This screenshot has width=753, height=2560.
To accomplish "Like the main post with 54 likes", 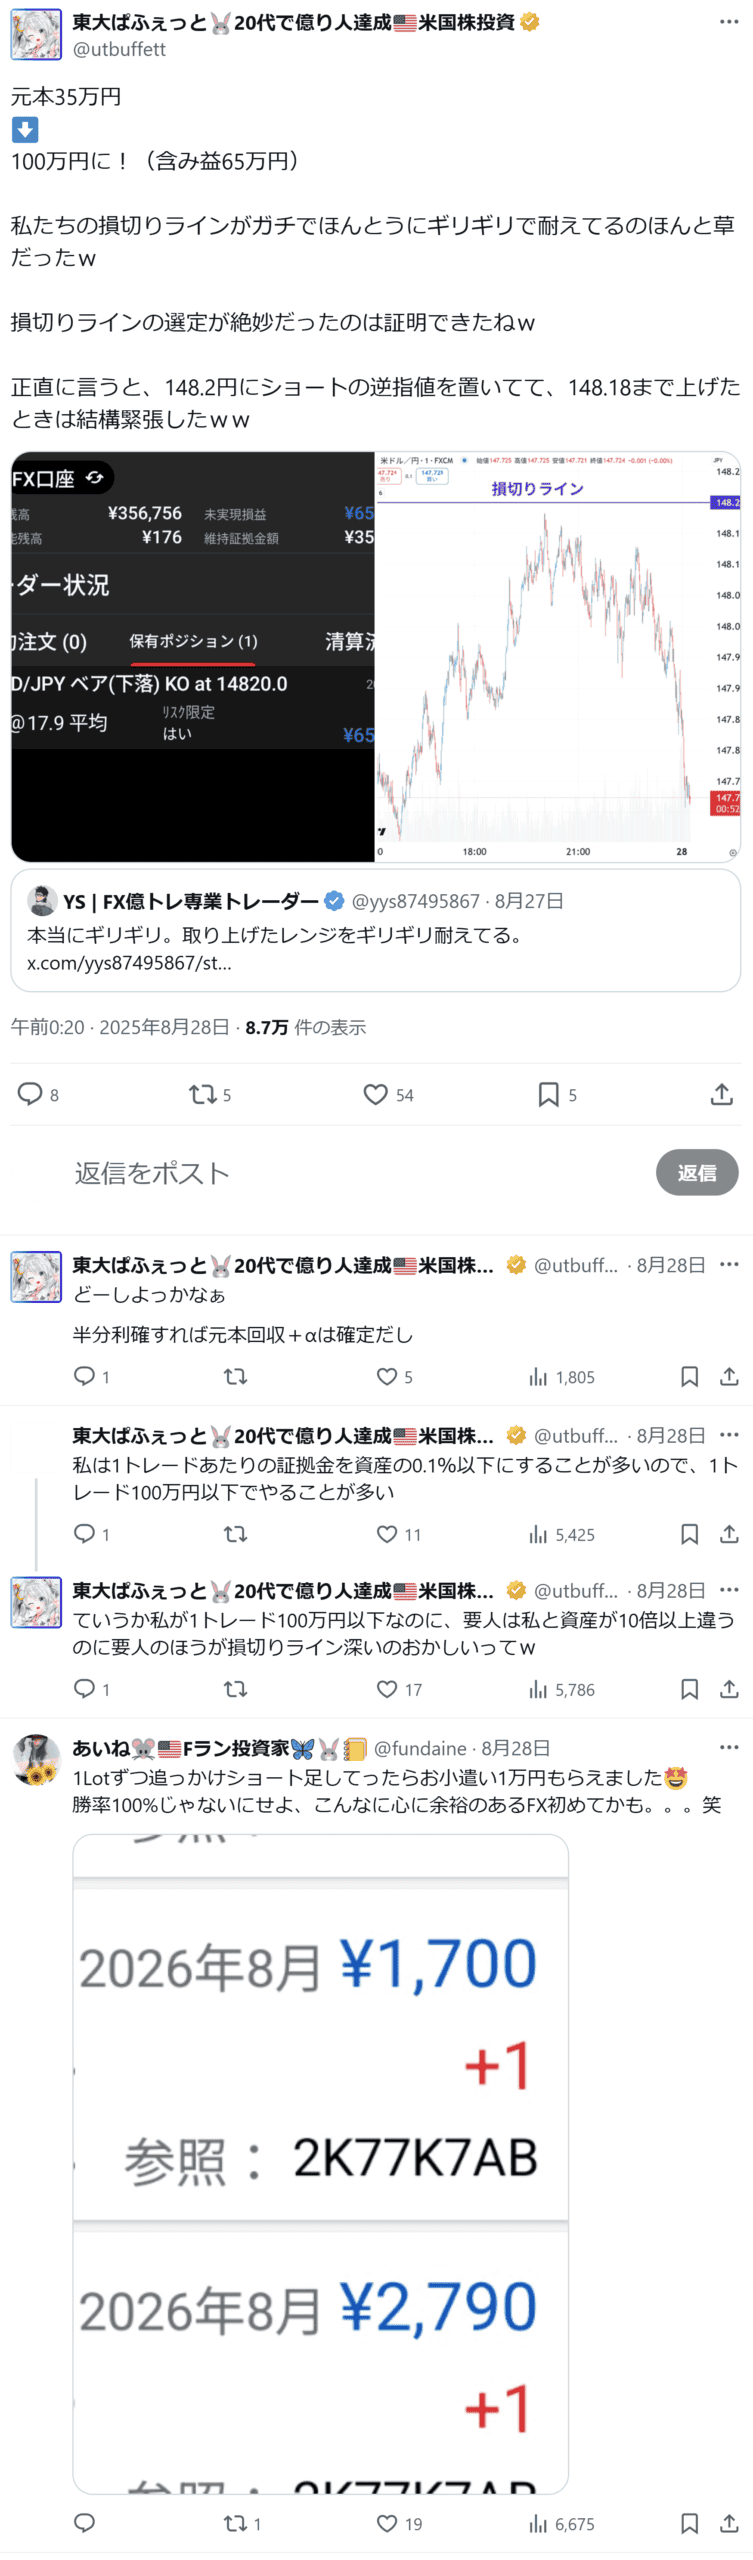I will click(x=375, y=1094).
